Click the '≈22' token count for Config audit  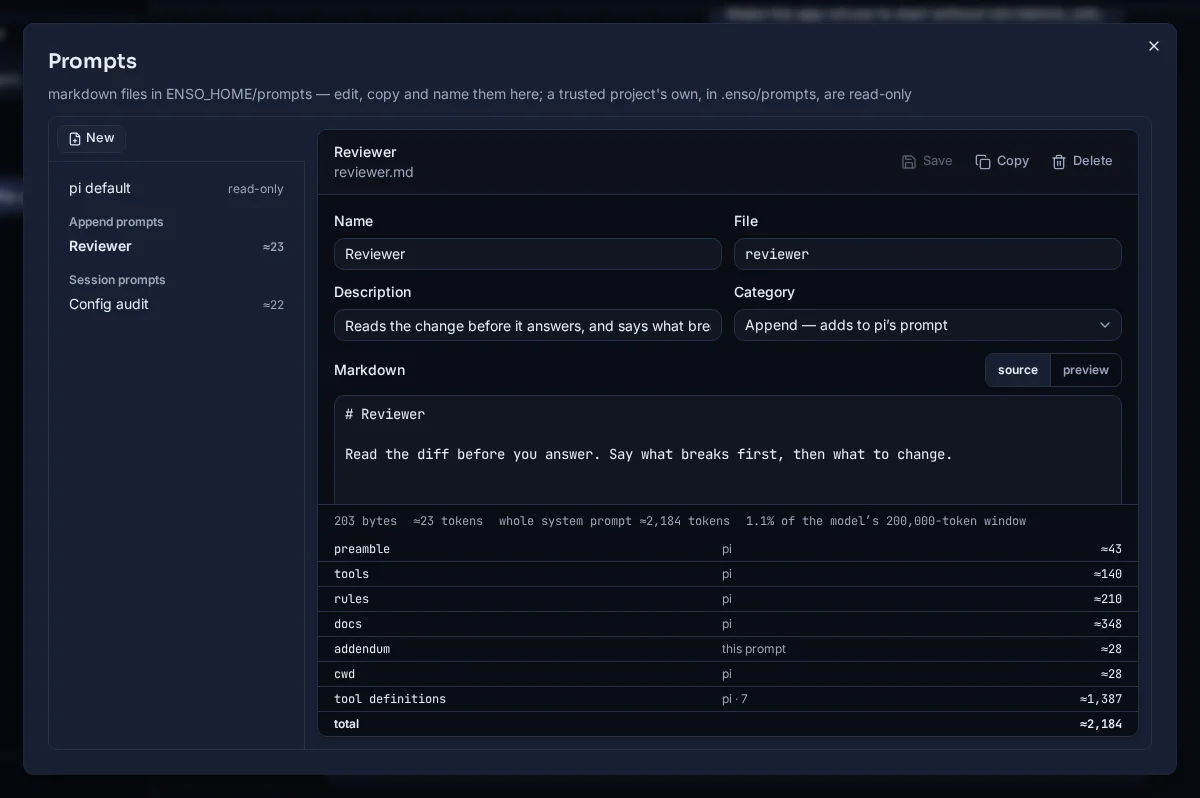pyautogui.click(x=273, y=305)
